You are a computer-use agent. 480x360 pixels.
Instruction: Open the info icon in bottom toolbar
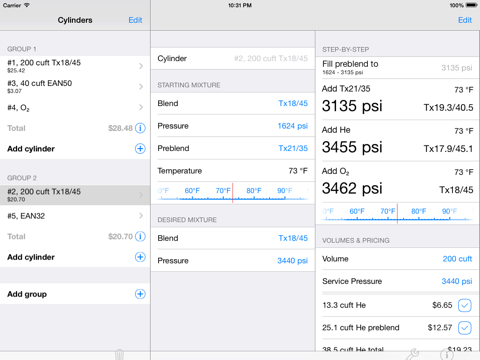[447, 354]
